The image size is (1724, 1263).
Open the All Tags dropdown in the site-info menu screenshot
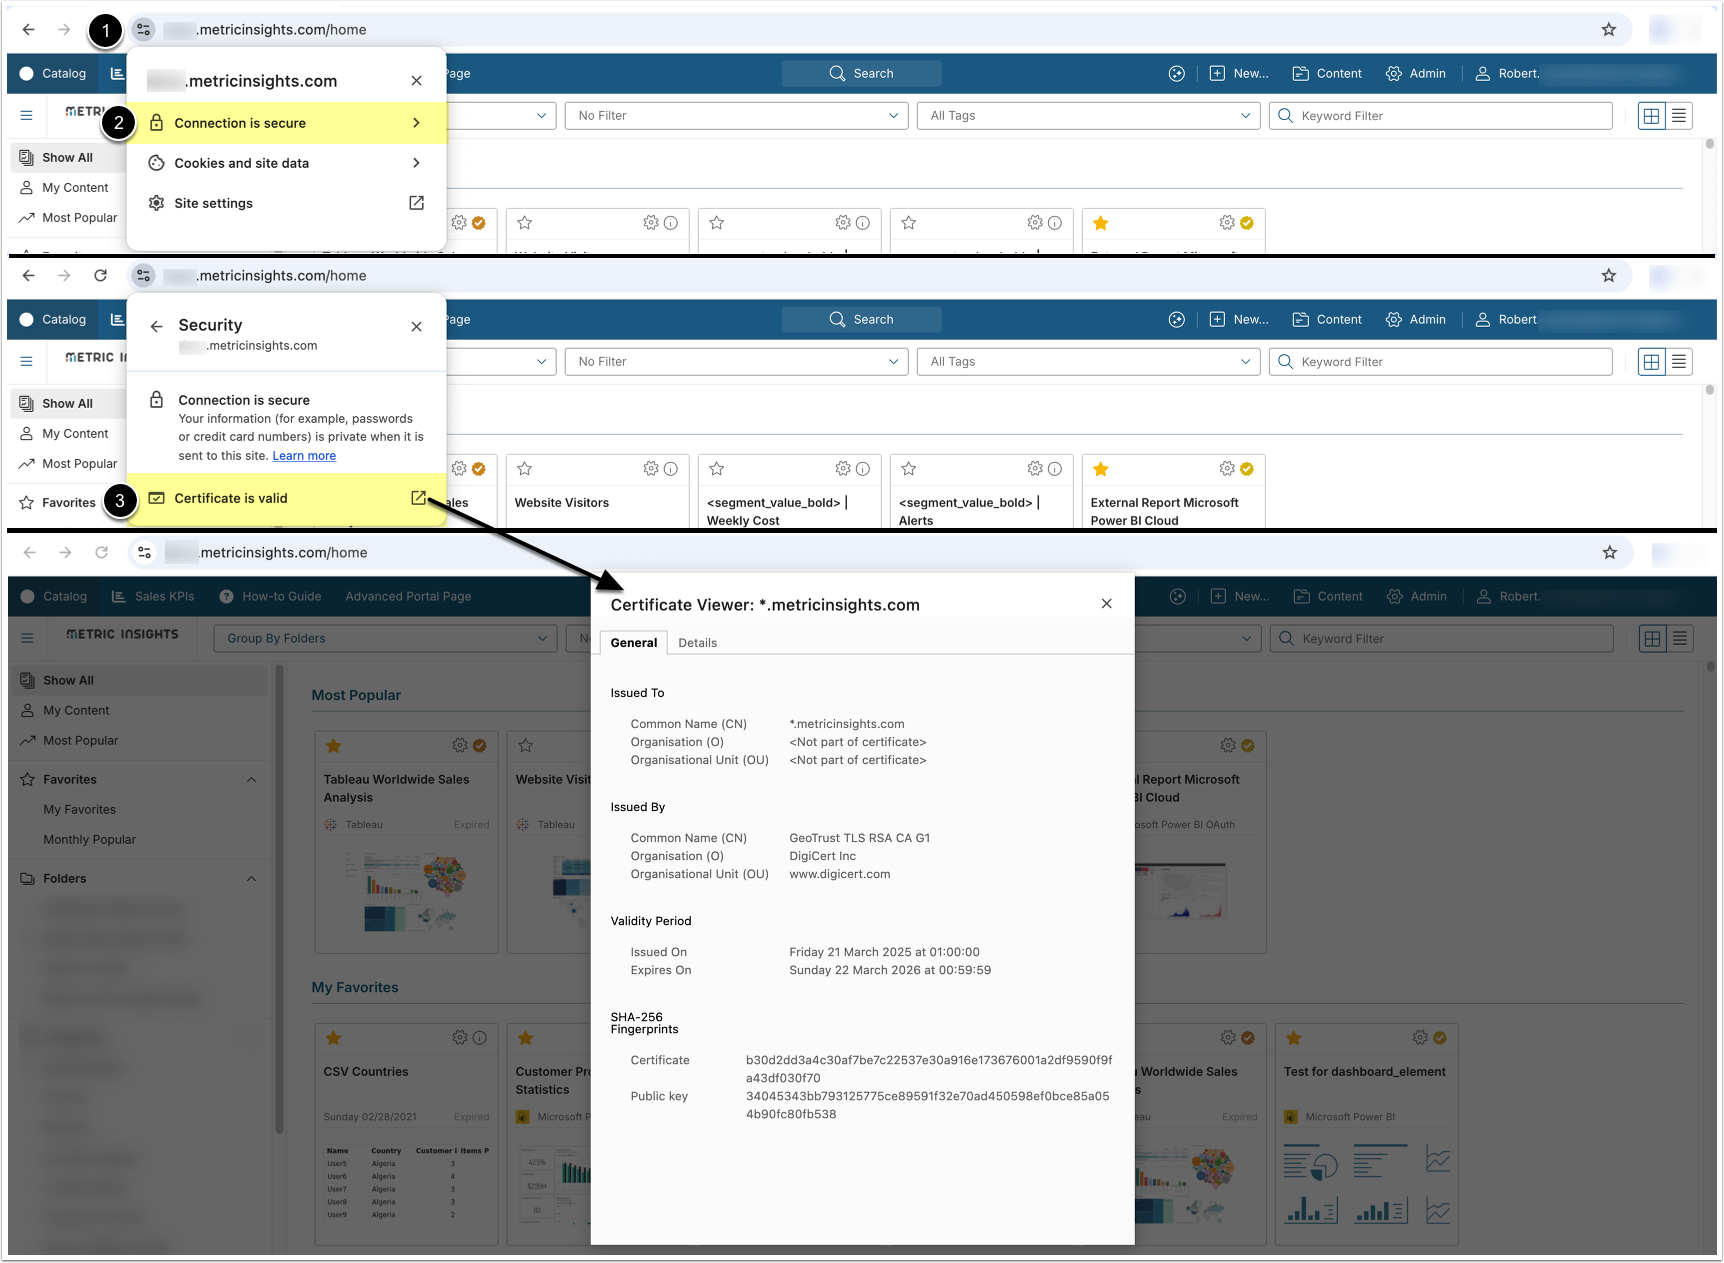[1089, 116]
